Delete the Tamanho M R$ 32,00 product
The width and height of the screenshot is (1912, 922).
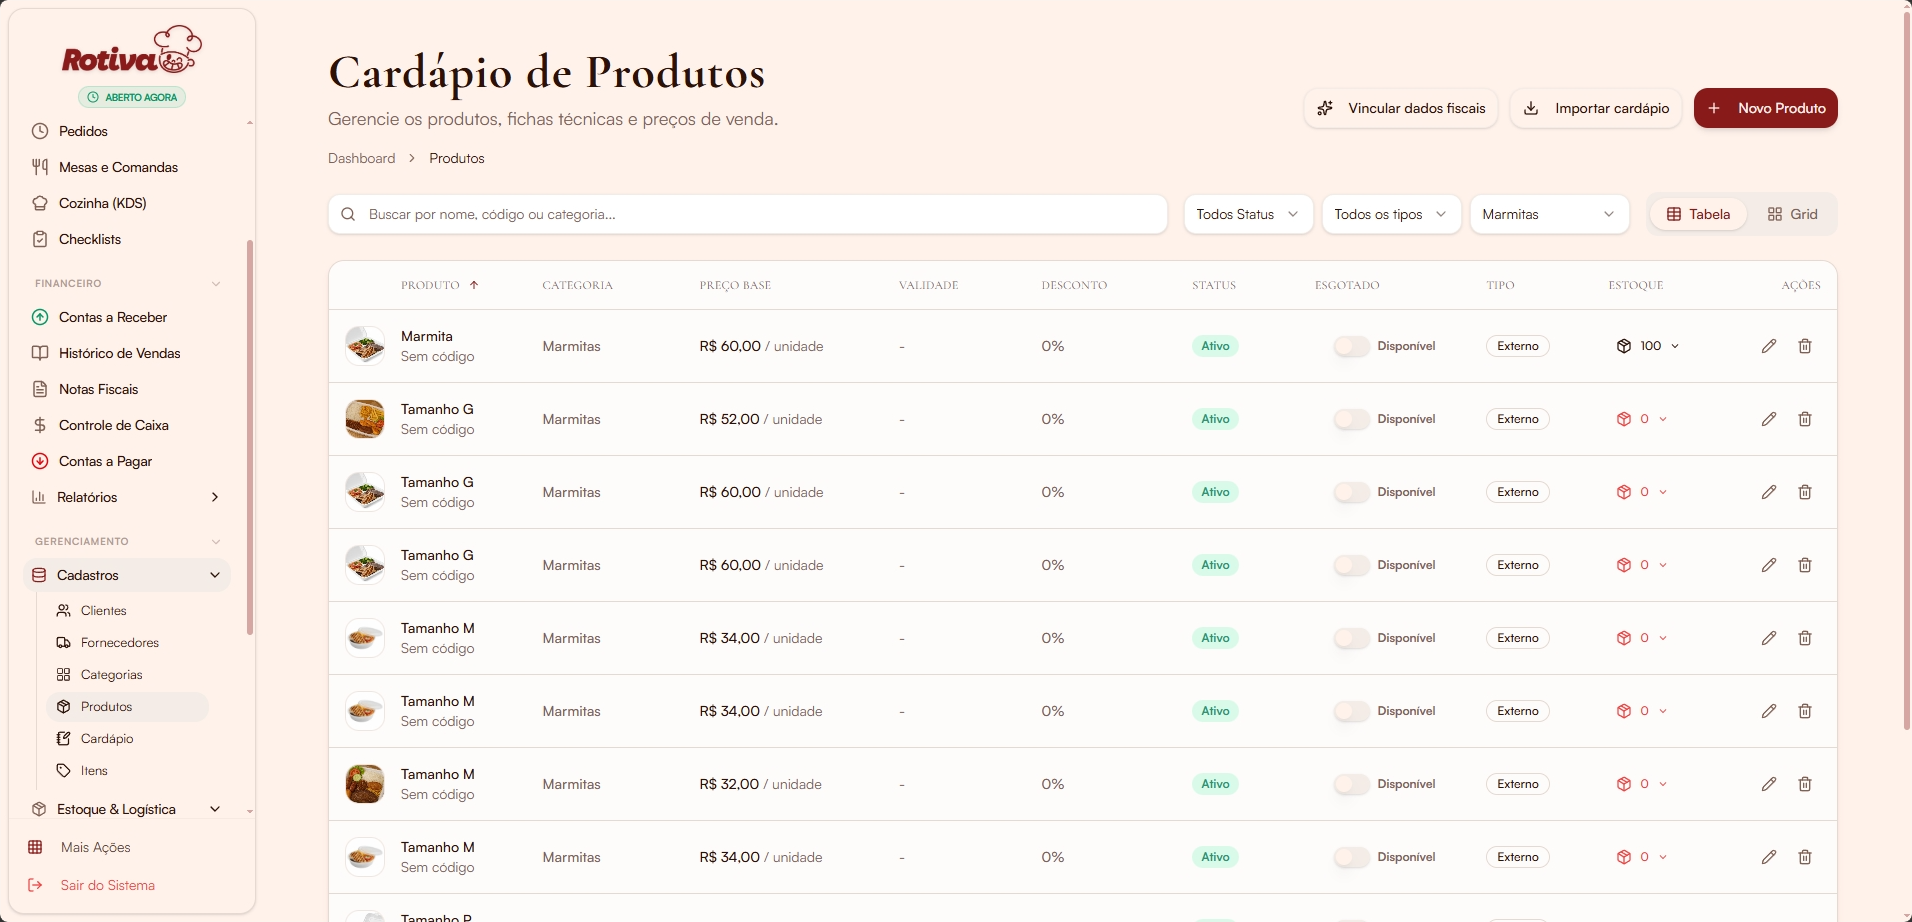1805,784
